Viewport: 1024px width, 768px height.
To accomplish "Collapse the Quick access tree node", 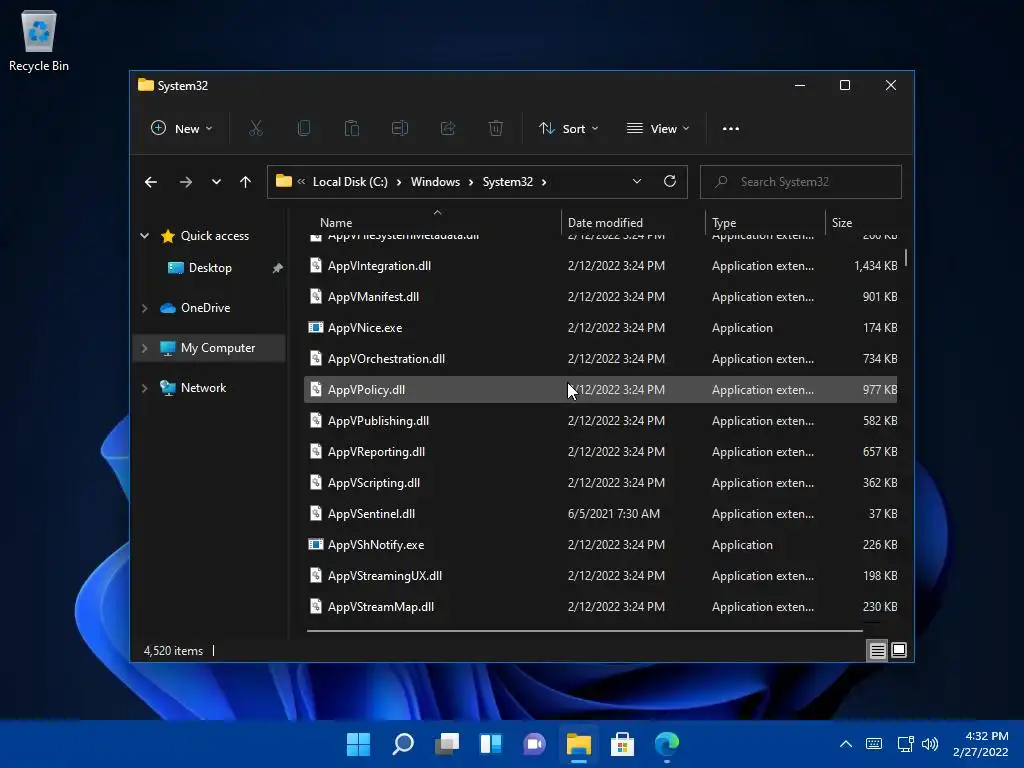I will (144, 236).
